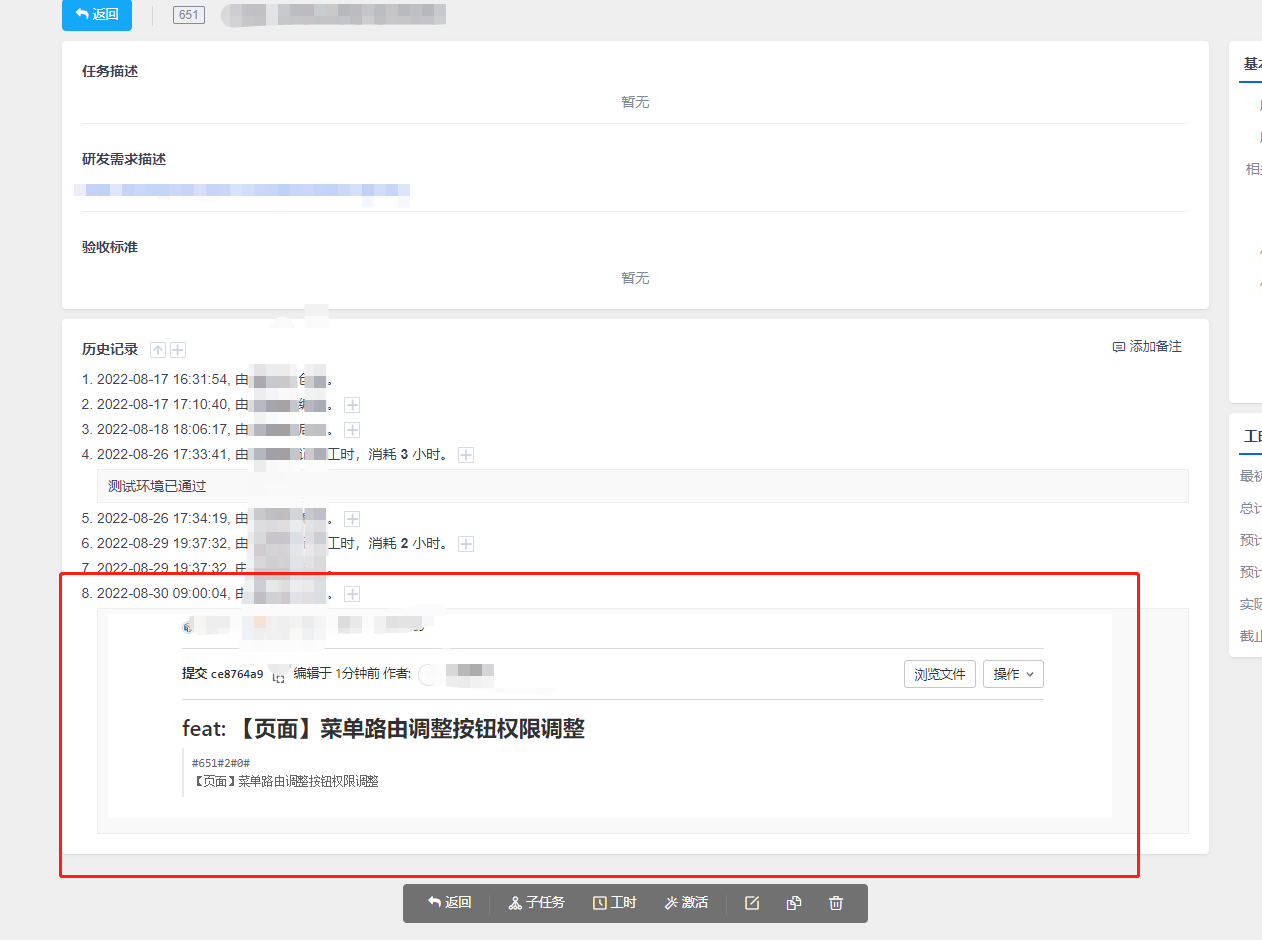Image resolution: width=1262 pixels, height=940 pixels.
Task: Expand details of 2022-08-26 17:33:41 history entry
Action: [466, 455]
